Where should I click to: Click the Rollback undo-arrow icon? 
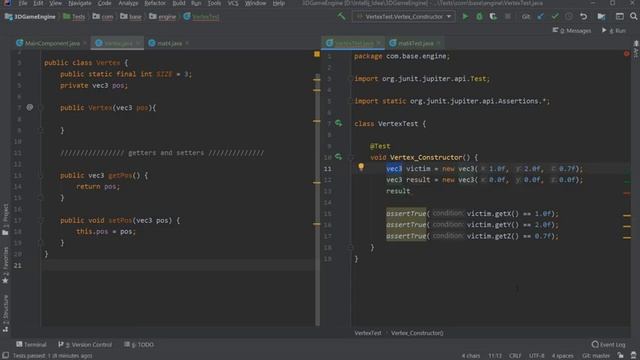point(583,17)
